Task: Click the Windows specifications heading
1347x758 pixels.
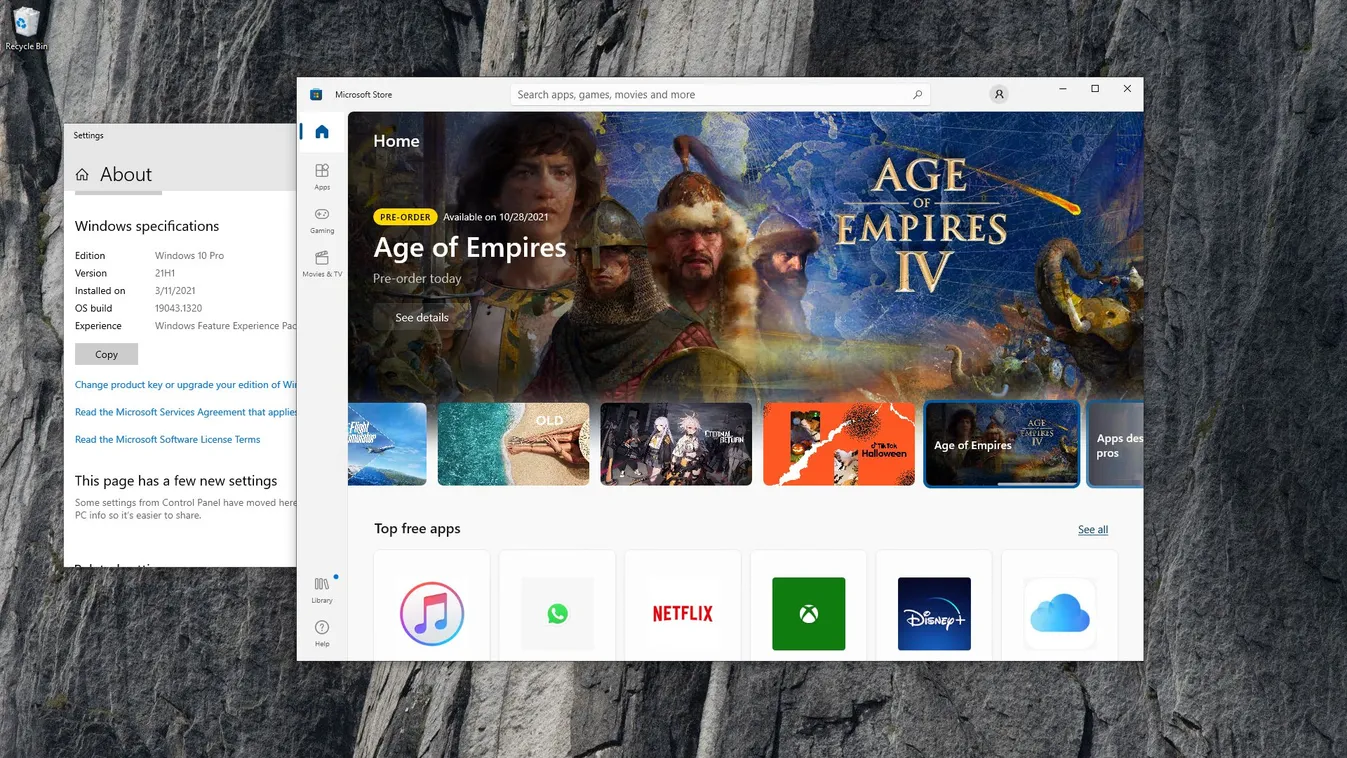Action: pyautogui.click(x=147, y=226)
